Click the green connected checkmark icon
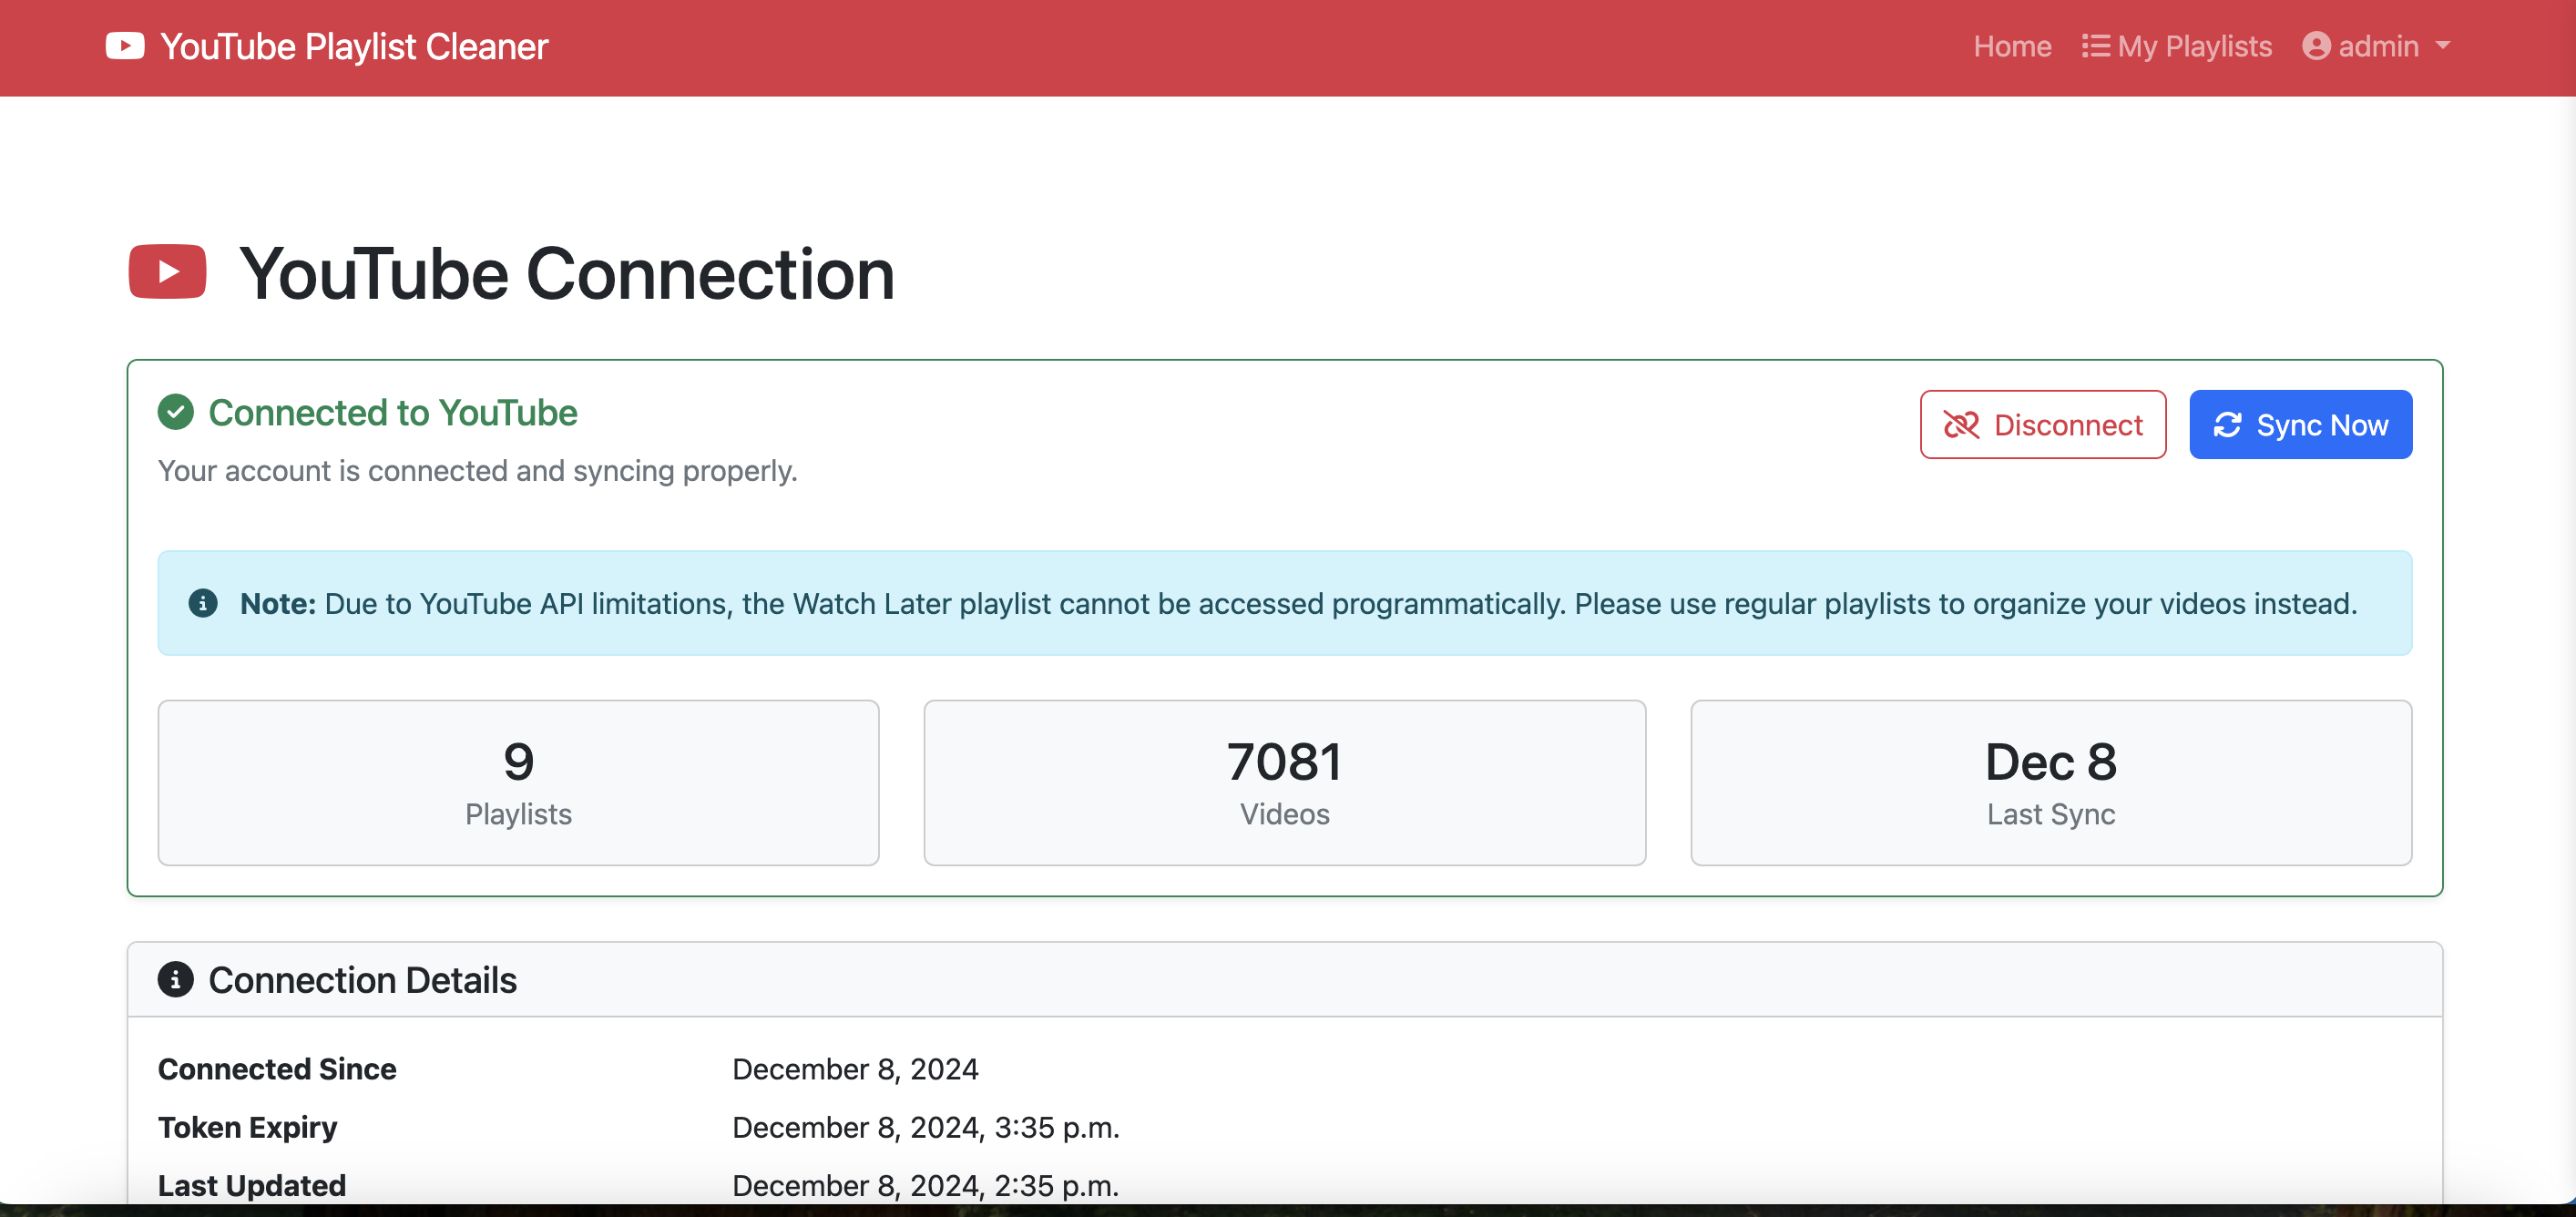Image resolution: width=2576 pixels, height=1217 pixels. click(175, 412)
